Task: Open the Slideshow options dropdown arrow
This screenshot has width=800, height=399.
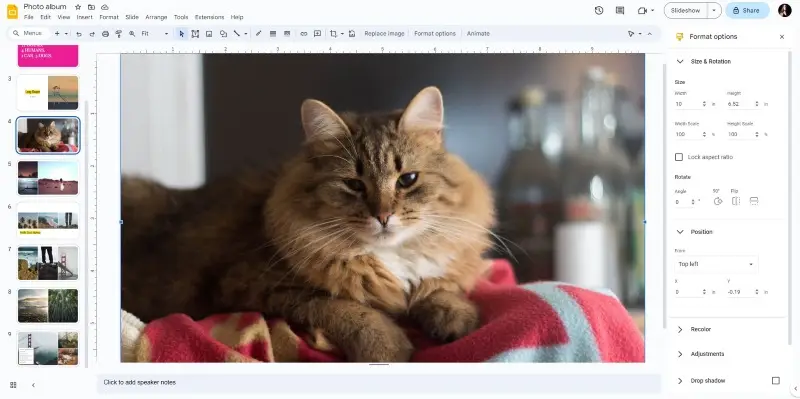Action: point(714,10)
